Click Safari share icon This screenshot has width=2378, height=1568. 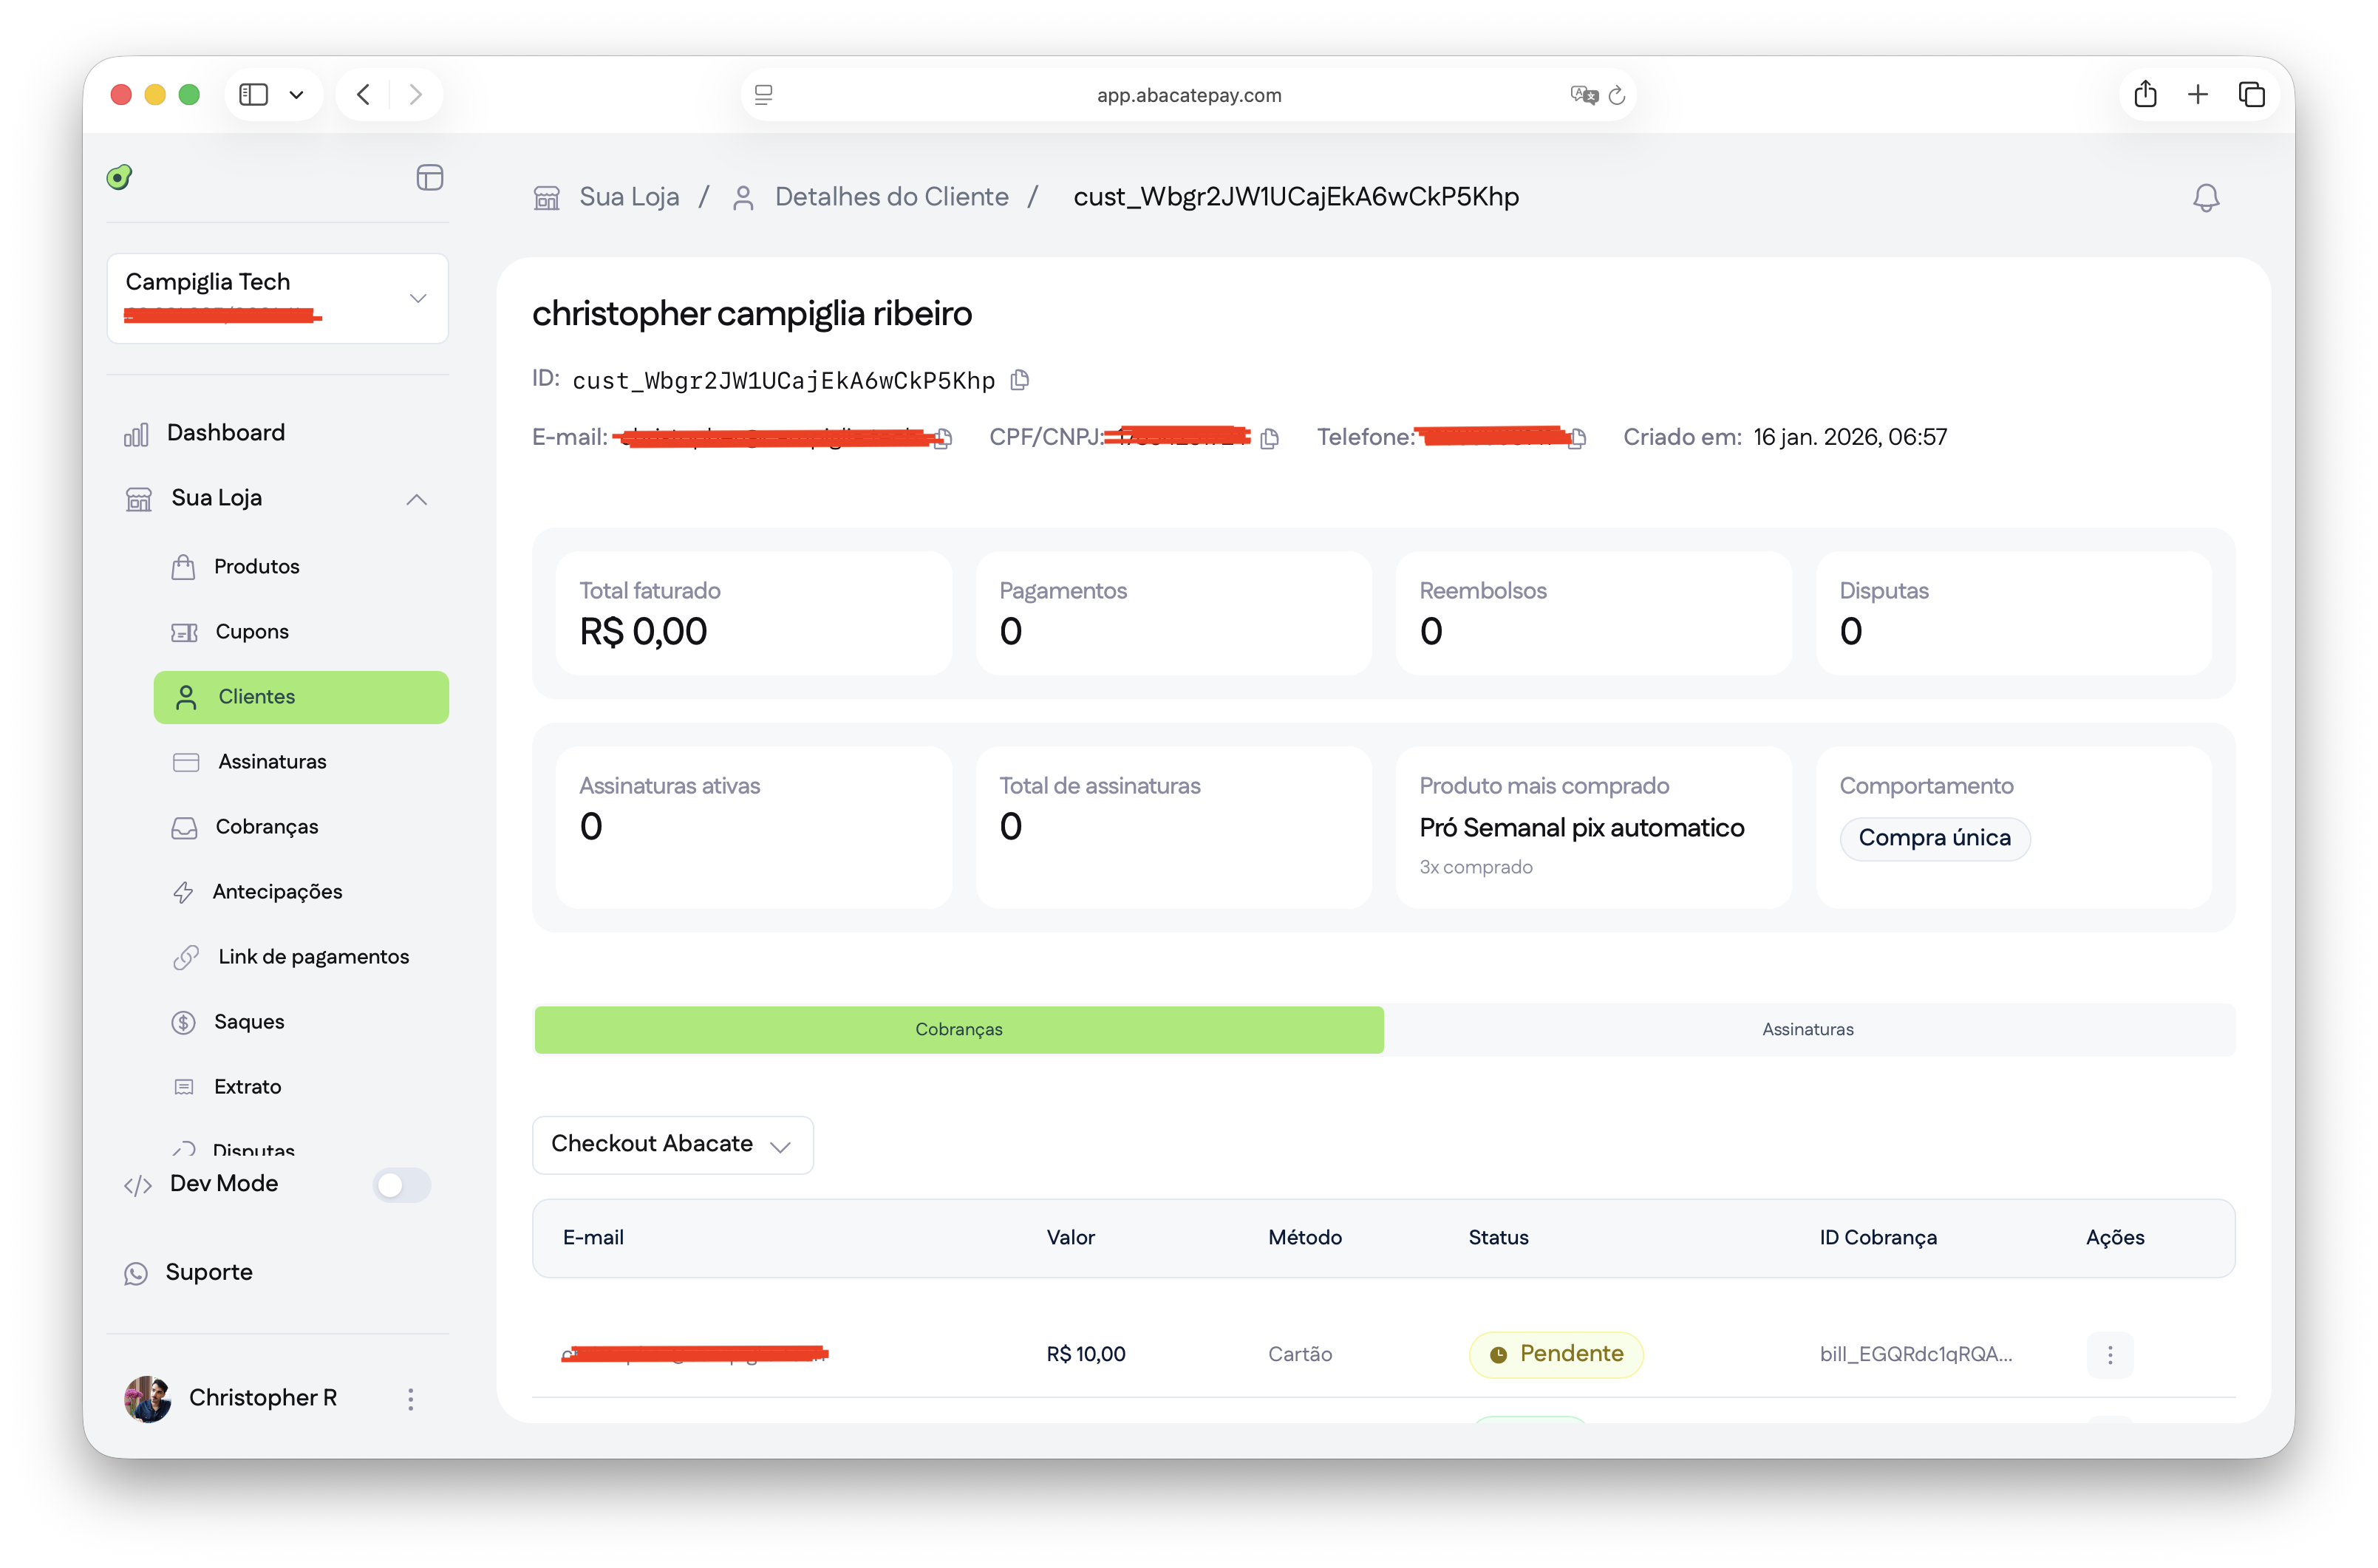pyautogui.click(x=2145, y=94)
